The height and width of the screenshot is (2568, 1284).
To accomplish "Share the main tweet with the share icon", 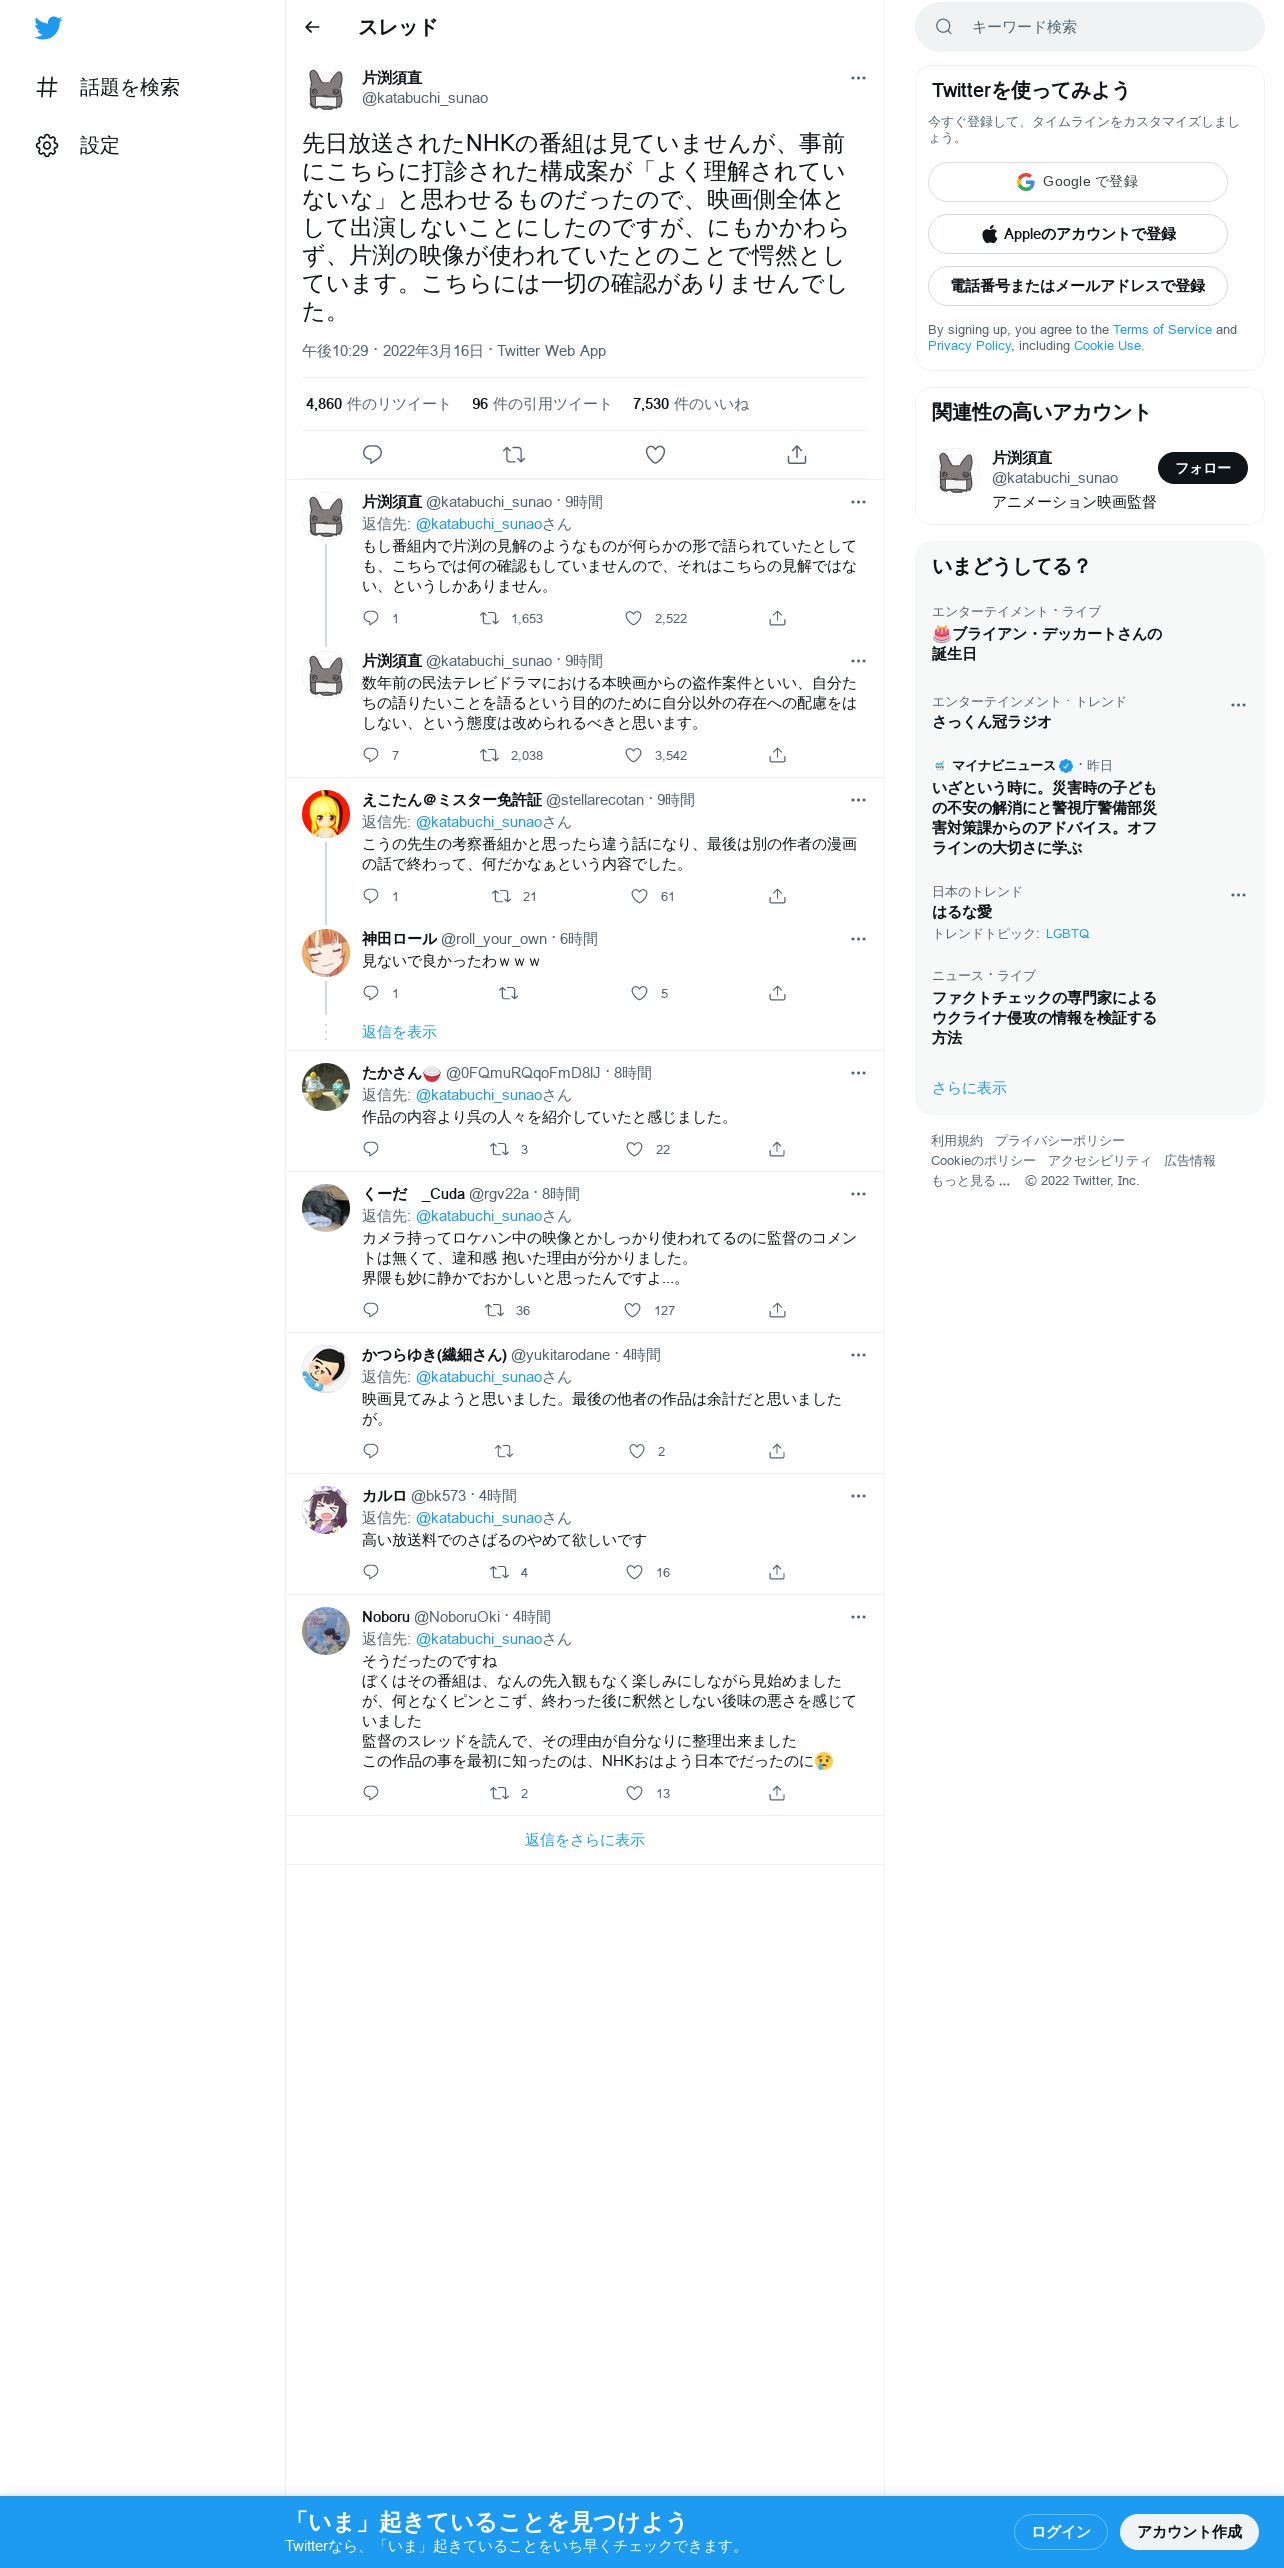I will pos(797,455).
